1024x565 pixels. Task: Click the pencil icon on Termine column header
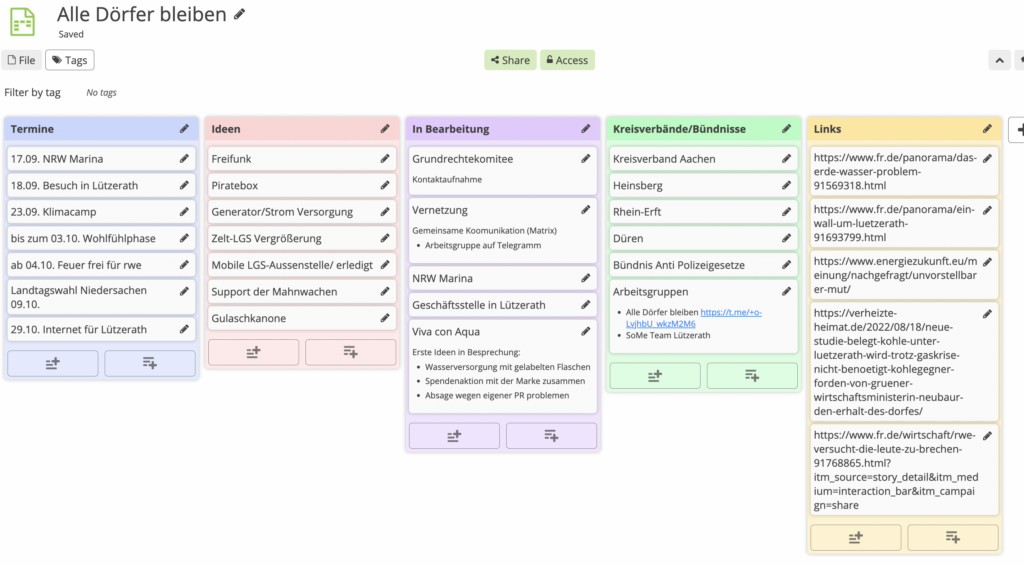click(x=184, y=129)
